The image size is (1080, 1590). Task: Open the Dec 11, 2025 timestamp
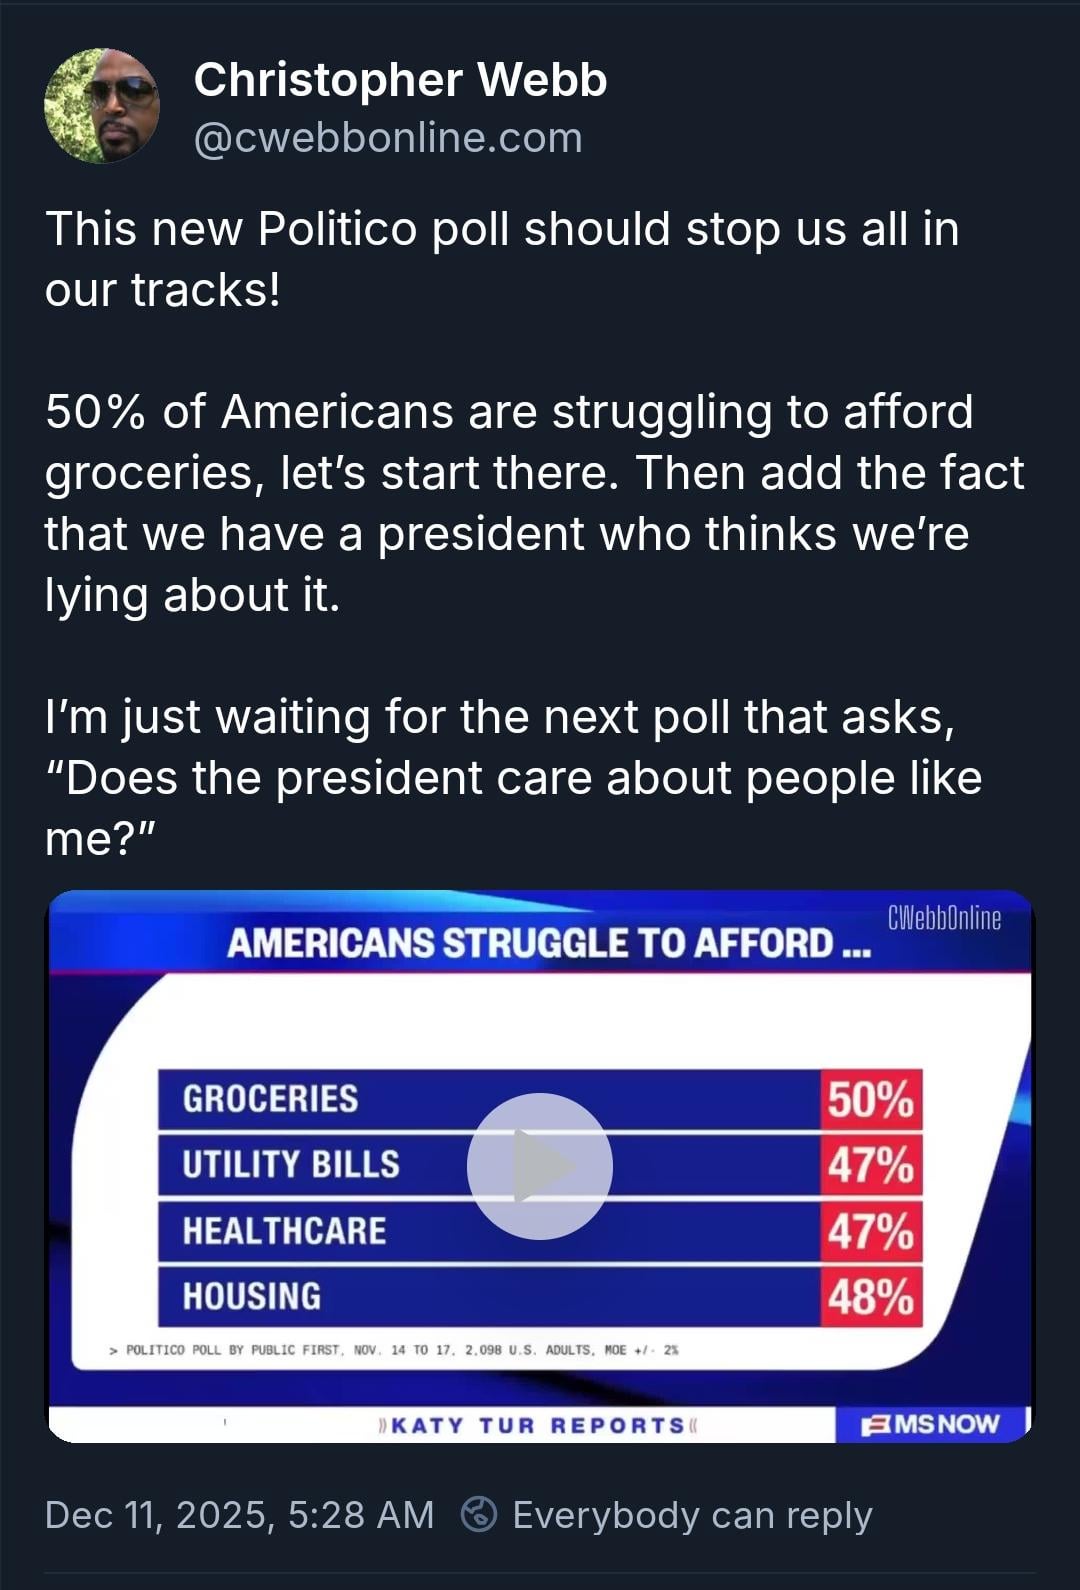239,1515
